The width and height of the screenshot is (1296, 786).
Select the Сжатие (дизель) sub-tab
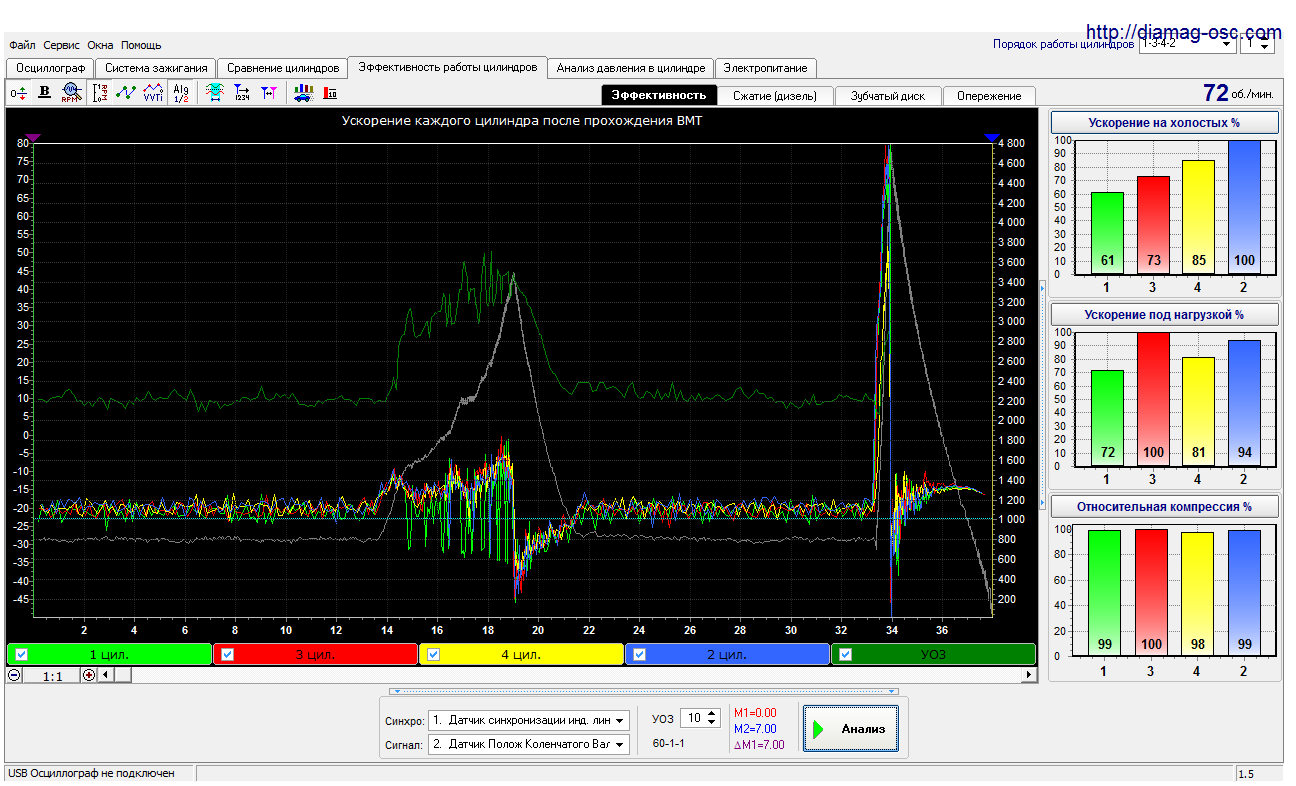775,96
